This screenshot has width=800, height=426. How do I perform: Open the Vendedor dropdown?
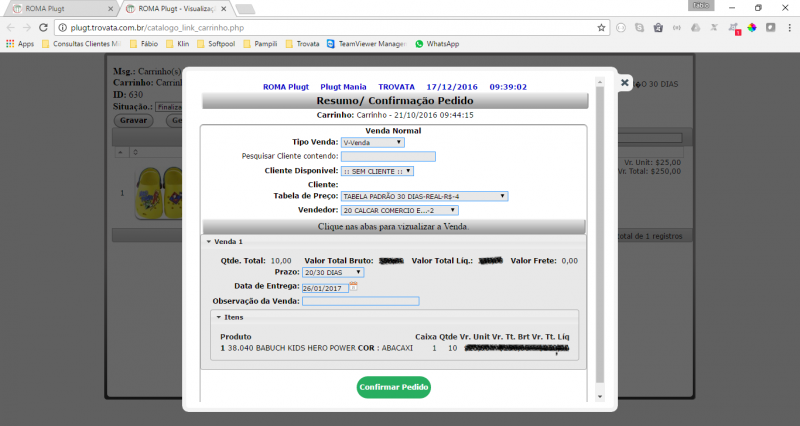399,210
